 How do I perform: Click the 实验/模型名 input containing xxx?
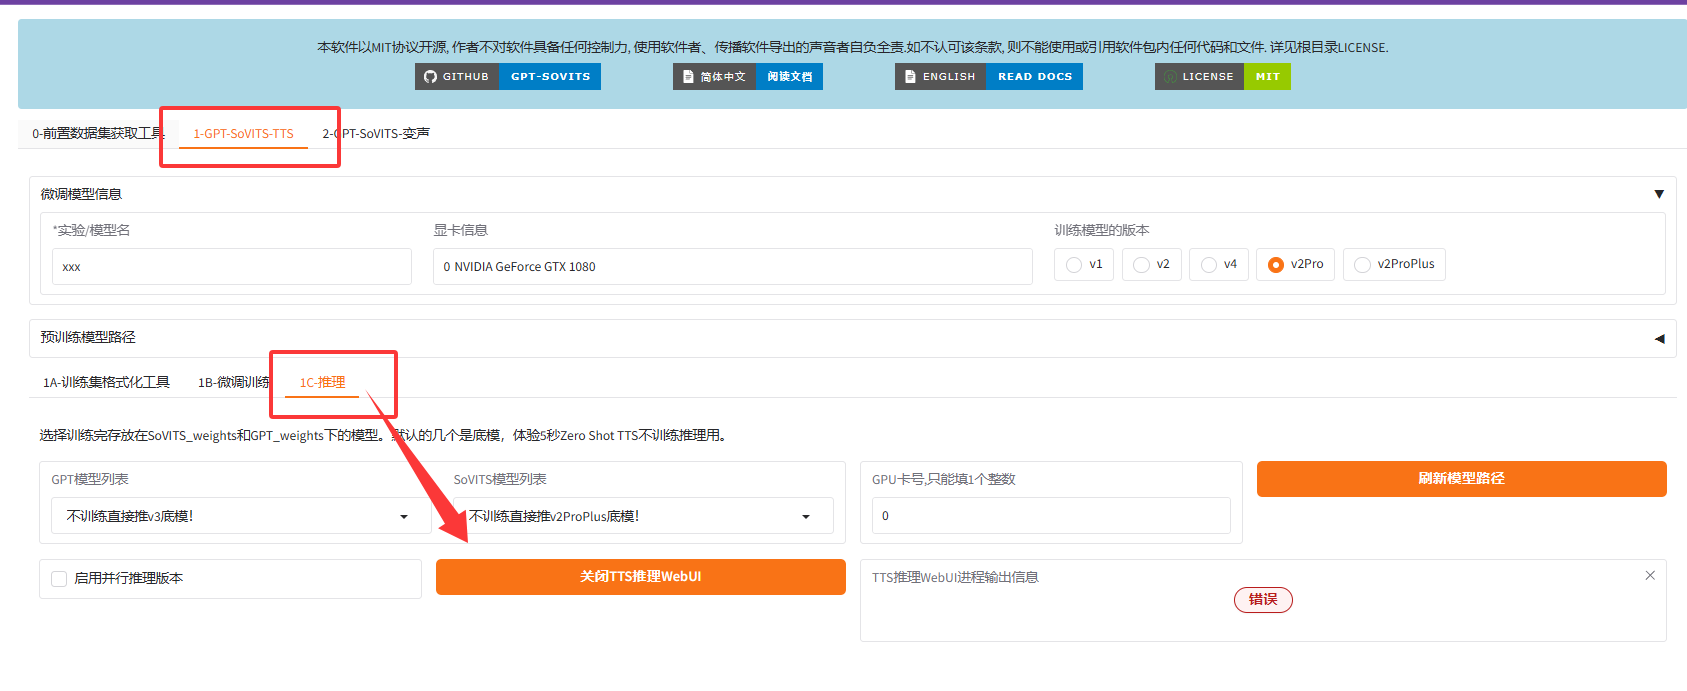pos(232,267)
